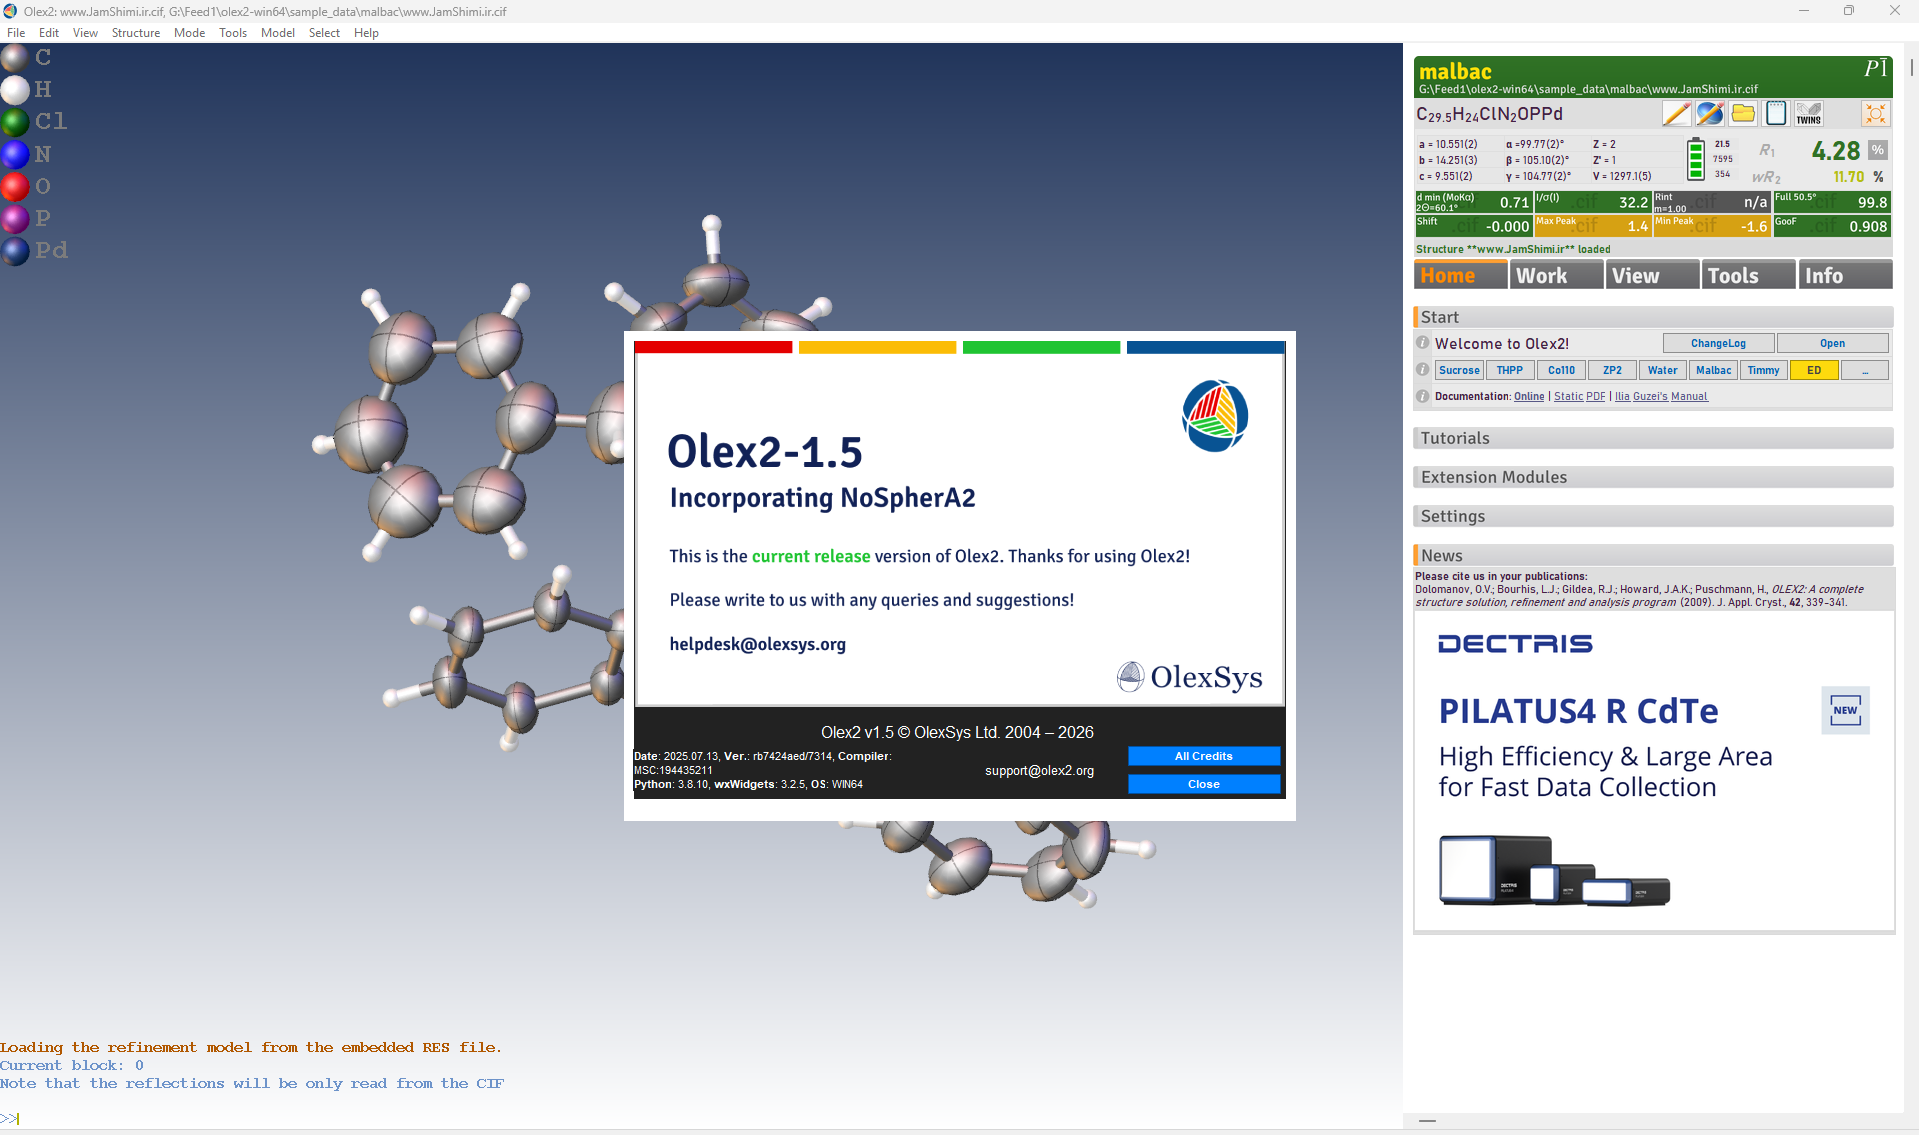The image size is (1919, 1135).
Task: Open Ilia Guzei's Manual link
Action: pos(1661,397)
